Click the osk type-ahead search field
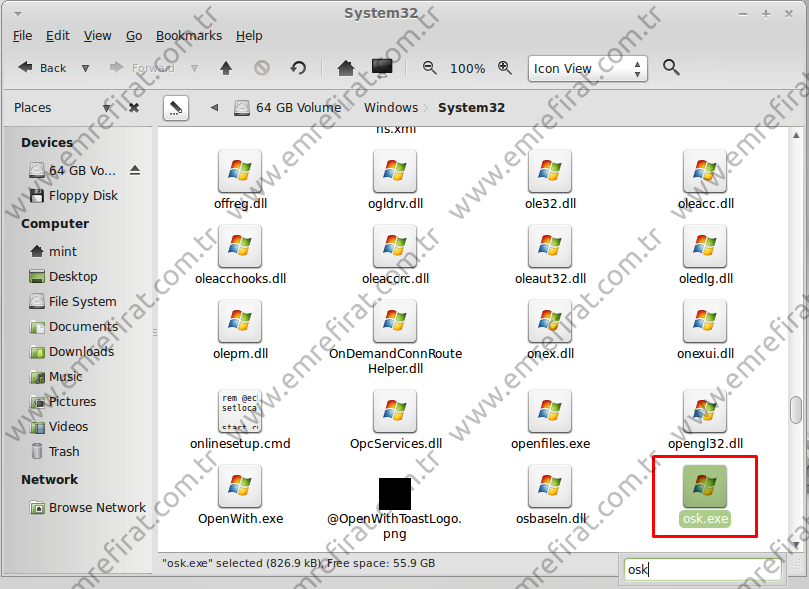This screenshot has height=589, width=809. [x=702, y=569]
